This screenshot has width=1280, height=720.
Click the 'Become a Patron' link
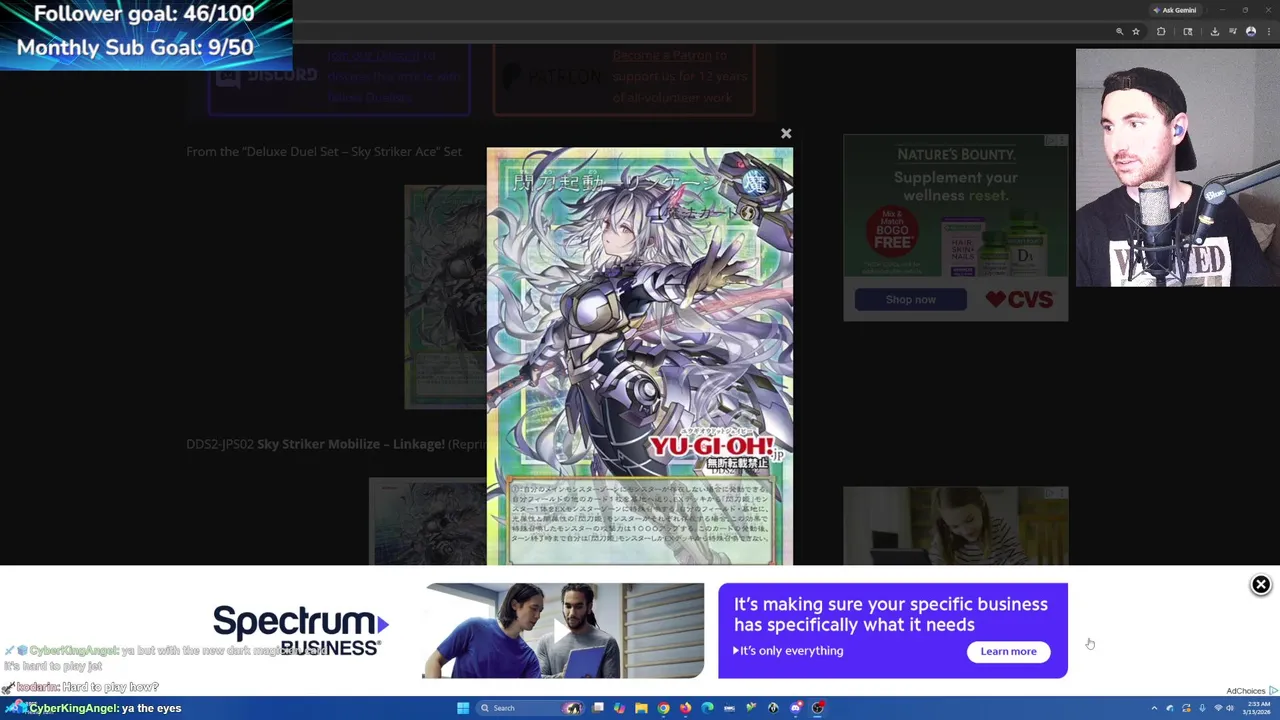pos(662,55)
